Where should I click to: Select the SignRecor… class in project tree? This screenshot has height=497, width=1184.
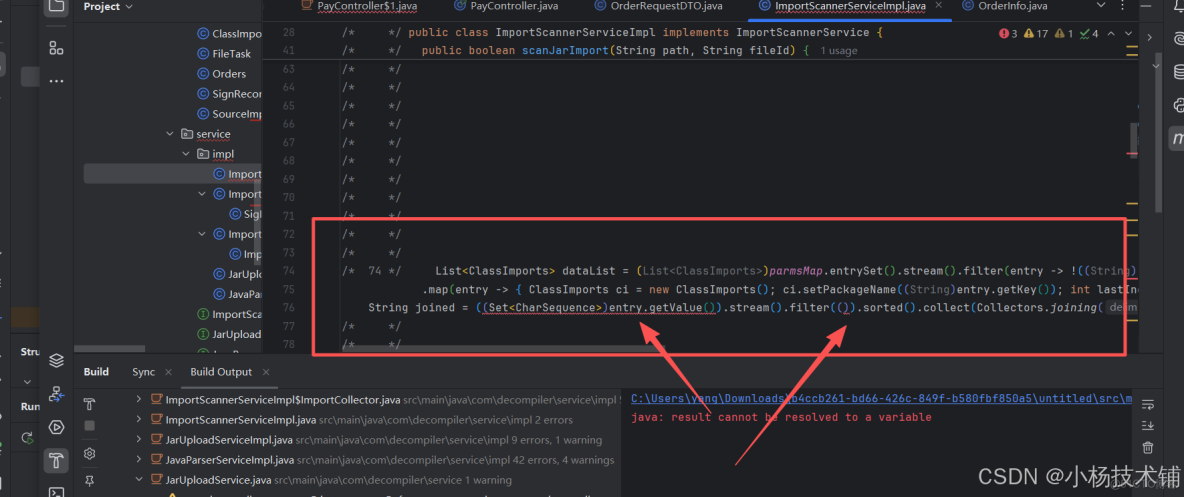pyautogui.click(x=229, y=94)
